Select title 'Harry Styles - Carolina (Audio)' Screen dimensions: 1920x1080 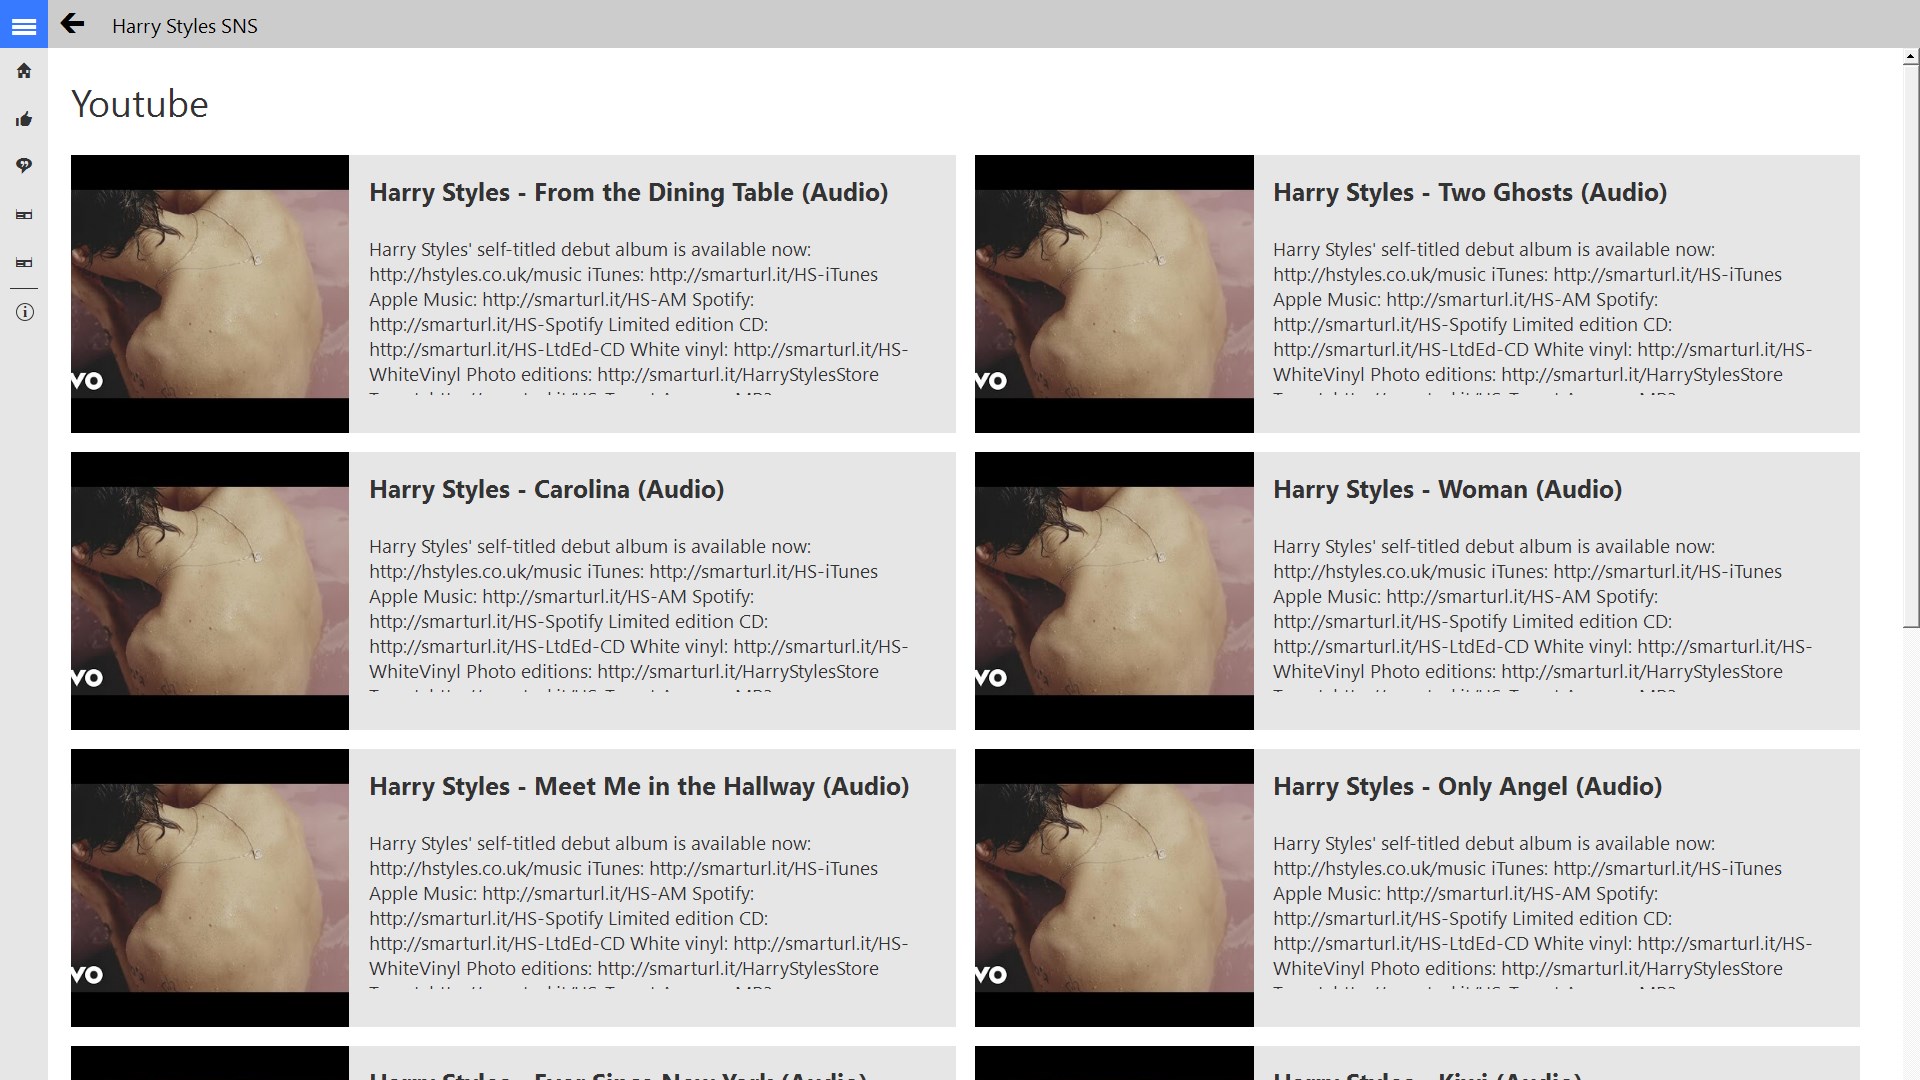click(546, 489)
